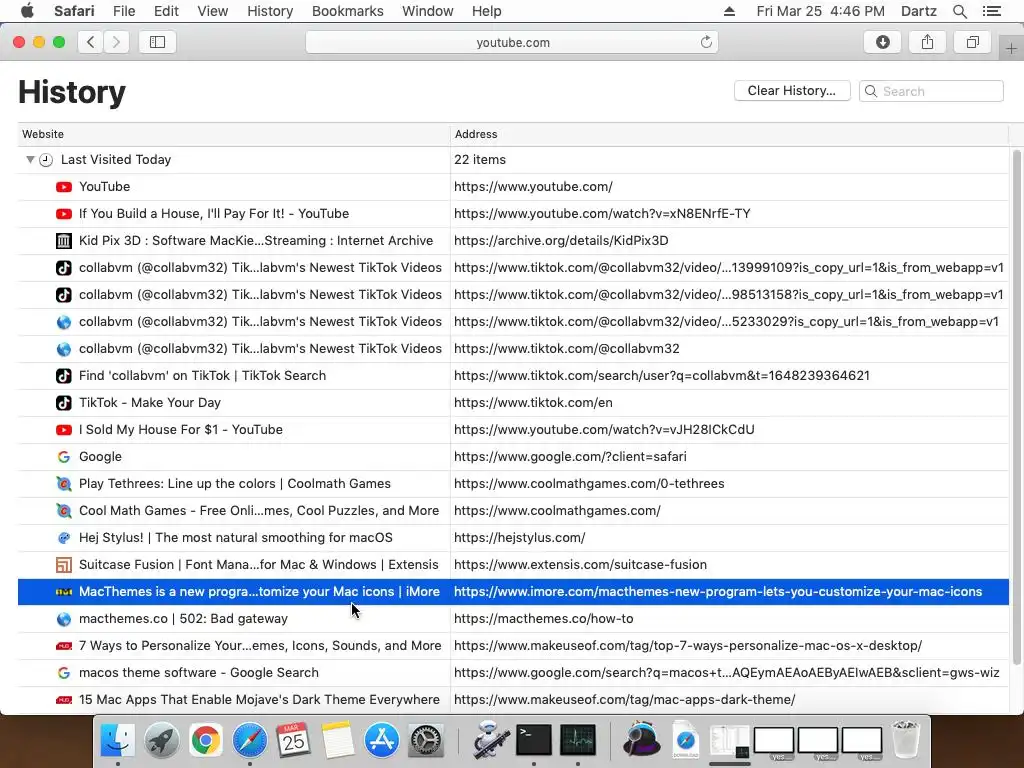
Task: Open the App Store icon in the Dock
Action: click(x=381, y=740)
